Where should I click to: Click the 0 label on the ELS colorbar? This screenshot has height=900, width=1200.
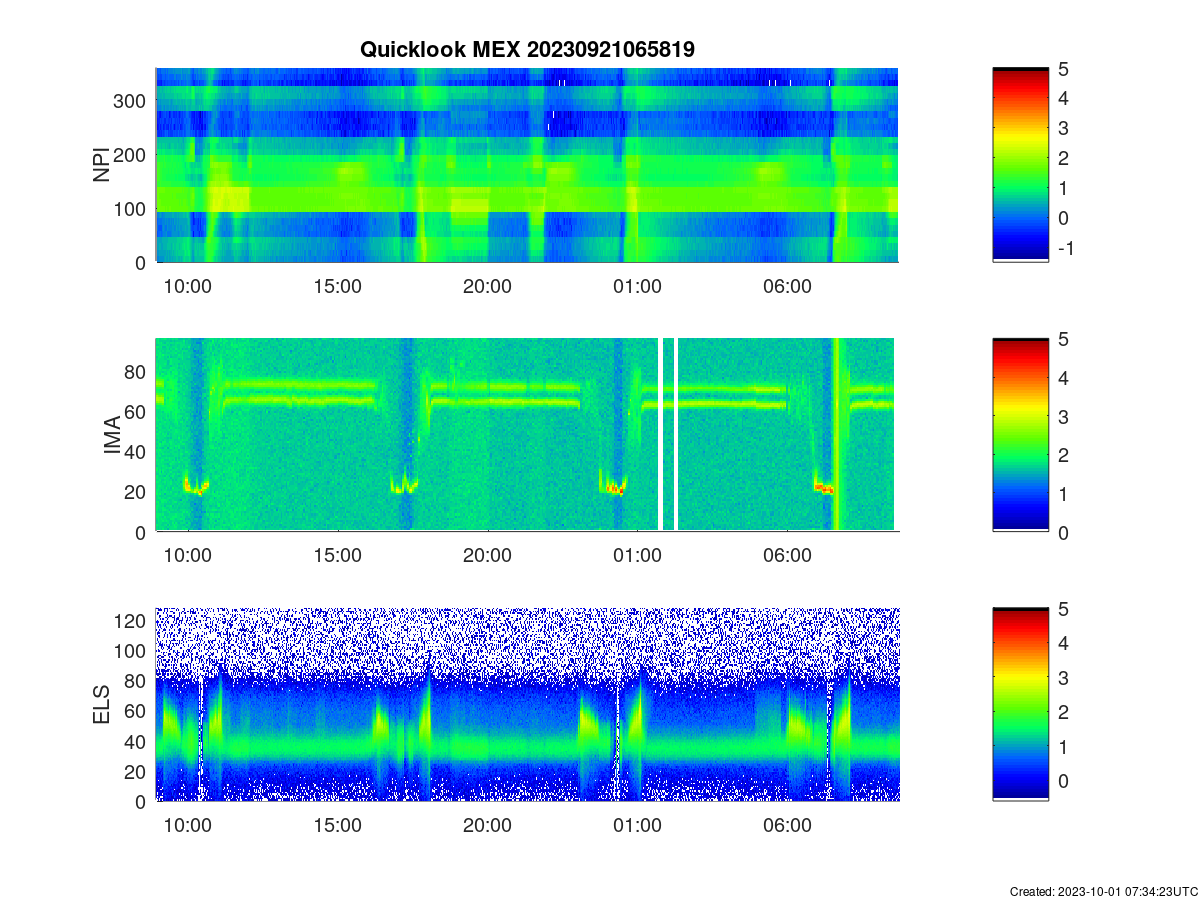pyautogui.click(x=1062, y=780)
